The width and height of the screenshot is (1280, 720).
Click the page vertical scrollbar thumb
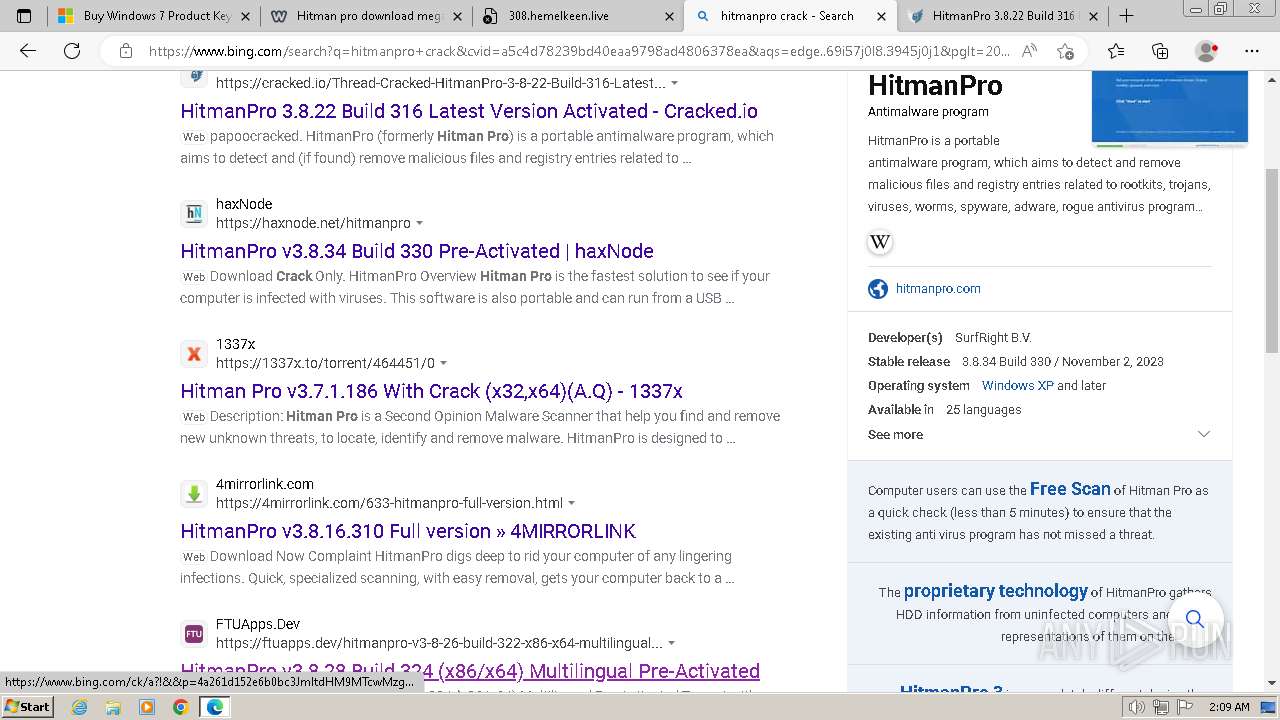pos(1271,260)
